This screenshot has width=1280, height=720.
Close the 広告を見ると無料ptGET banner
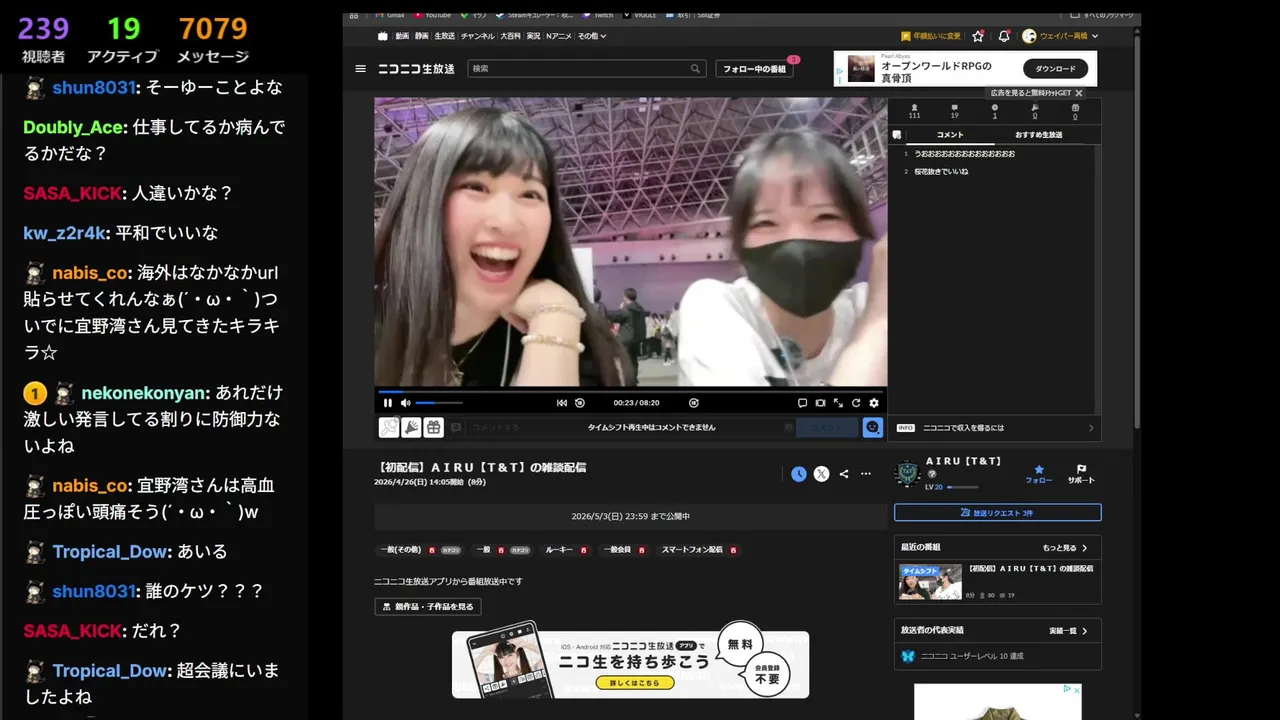[x=1079, y=93]
